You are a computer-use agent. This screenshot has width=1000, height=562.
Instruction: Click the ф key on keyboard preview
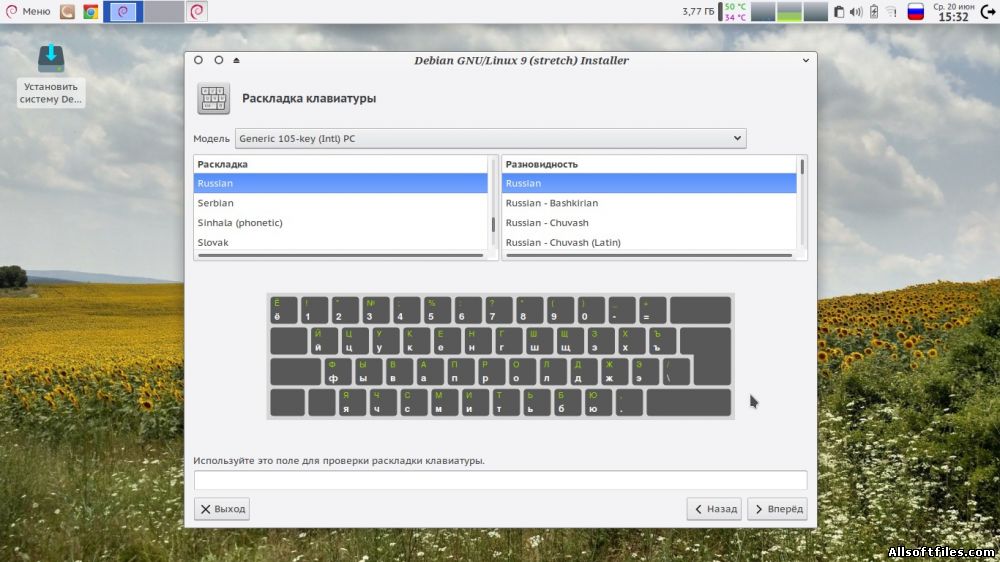(337, 371)
